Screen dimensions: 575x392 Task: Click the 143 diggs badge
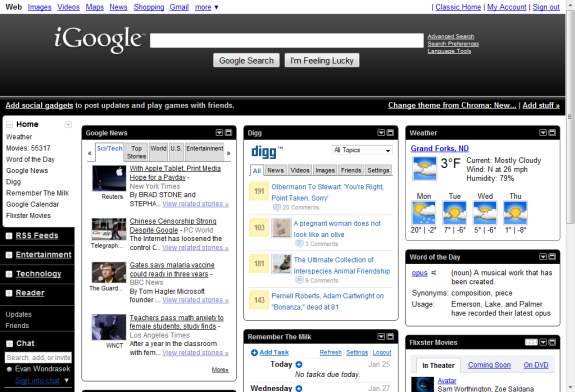tap(259, 300)
